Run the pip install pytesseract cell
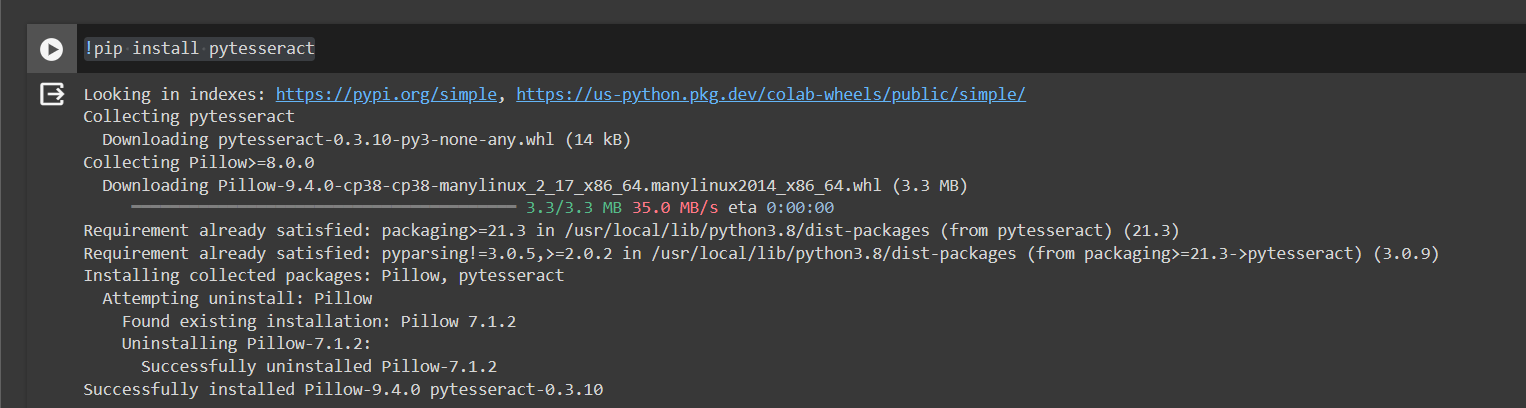The width and height of the screenshot is (1526, 408). coord(51,49)
